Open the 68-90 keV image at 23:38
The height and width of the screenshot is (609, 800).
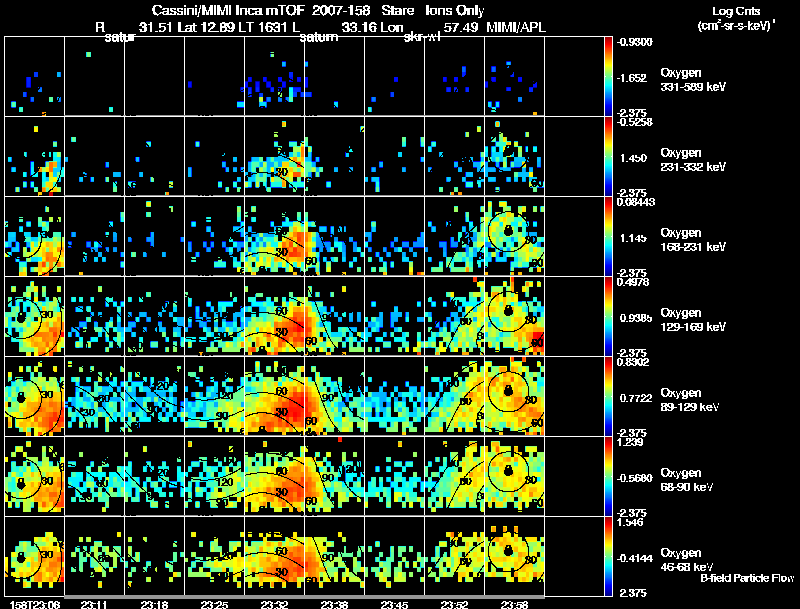(335, 476)
